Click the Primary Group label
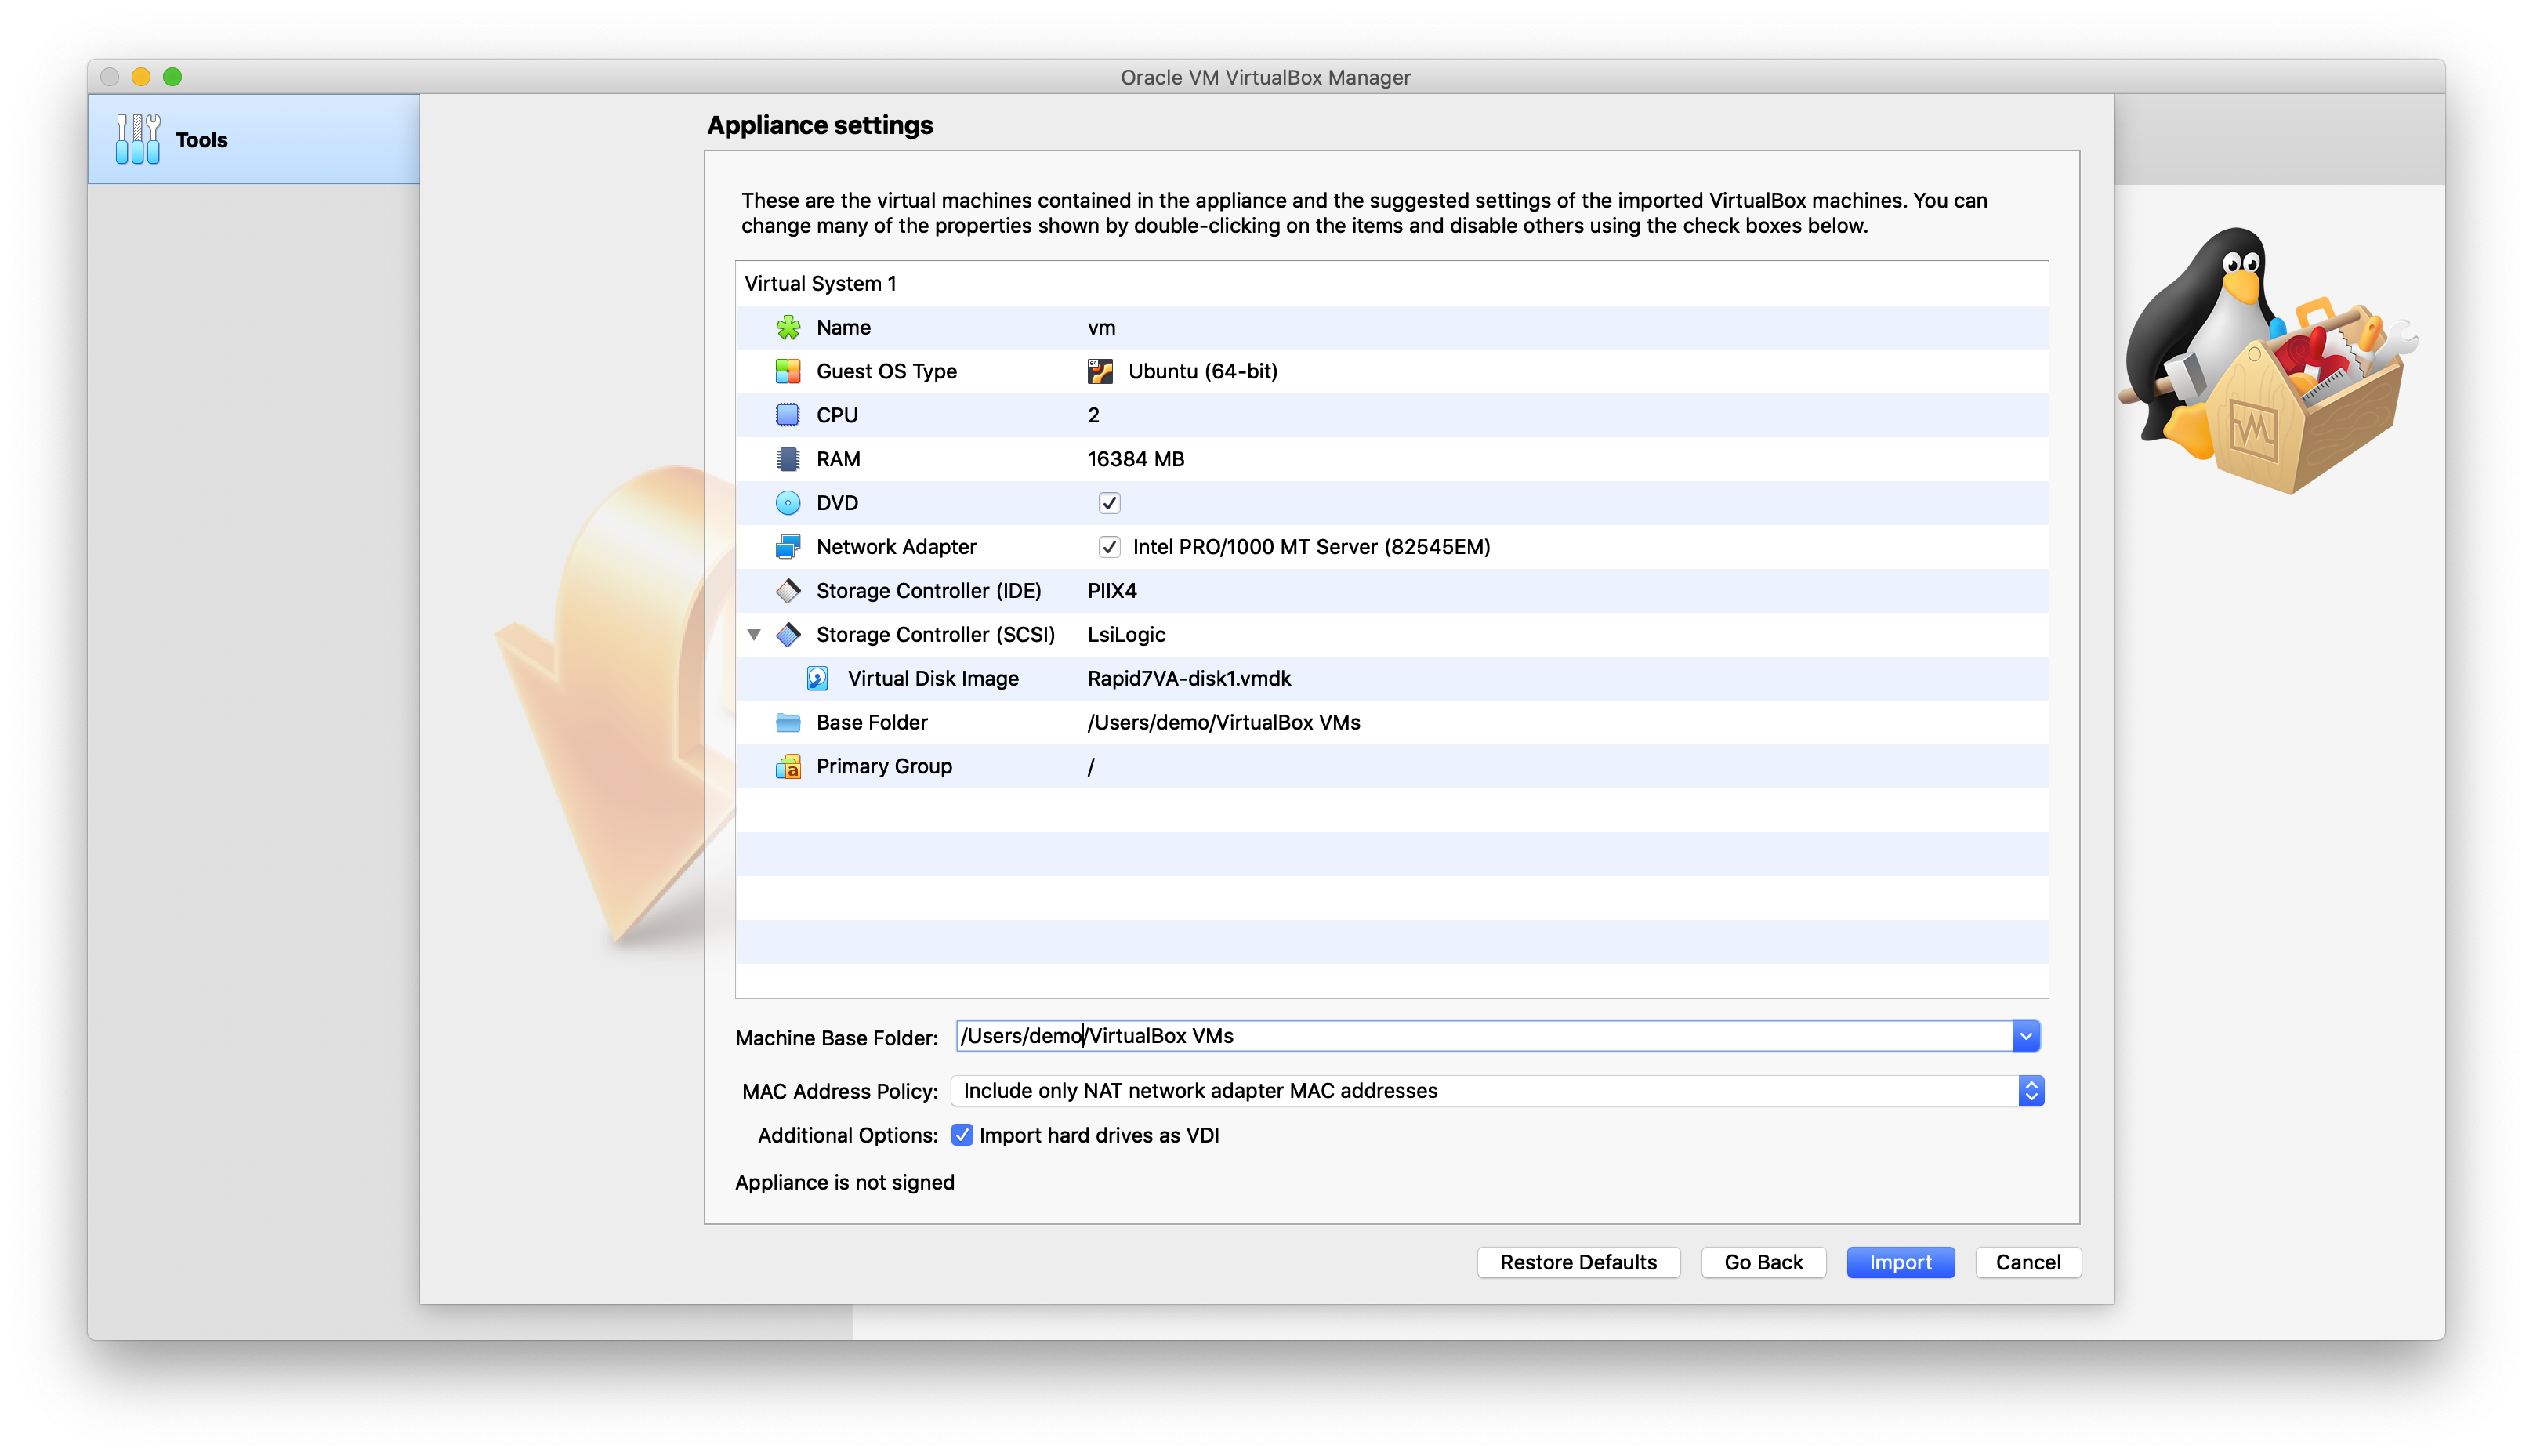 point(884,767)
